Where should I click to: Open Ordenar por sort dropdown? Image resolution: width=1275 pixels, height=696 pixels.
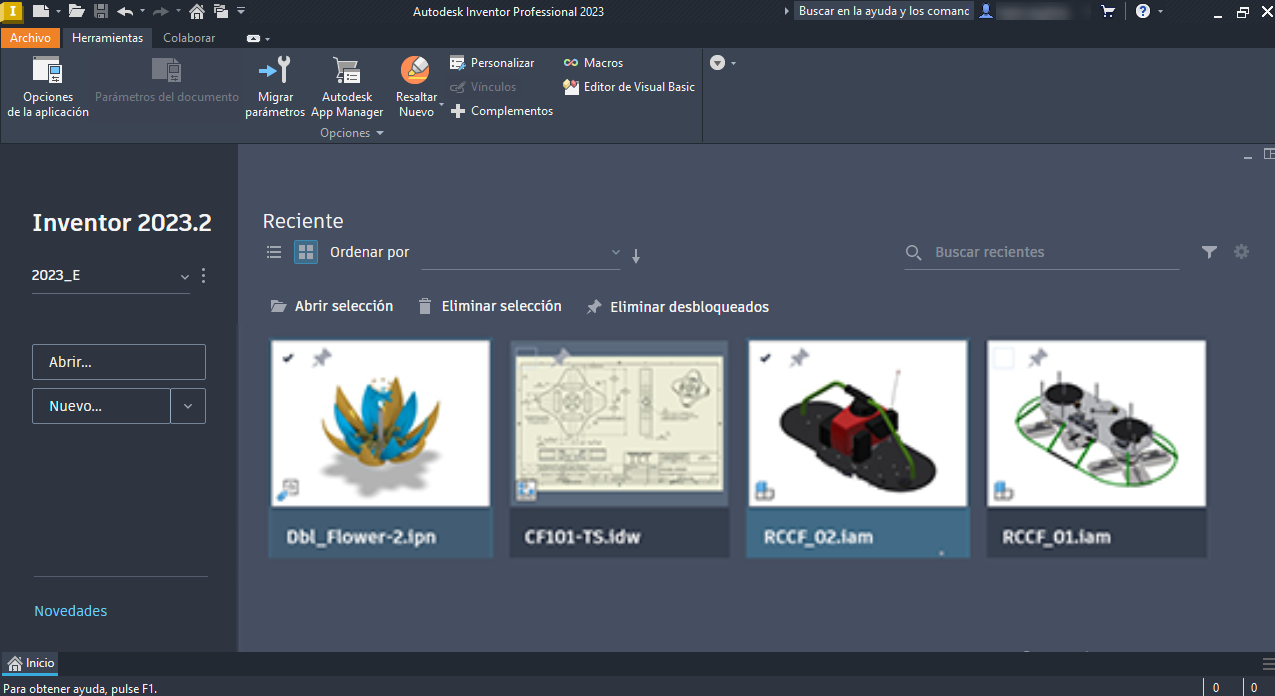[x=521, y=253]
